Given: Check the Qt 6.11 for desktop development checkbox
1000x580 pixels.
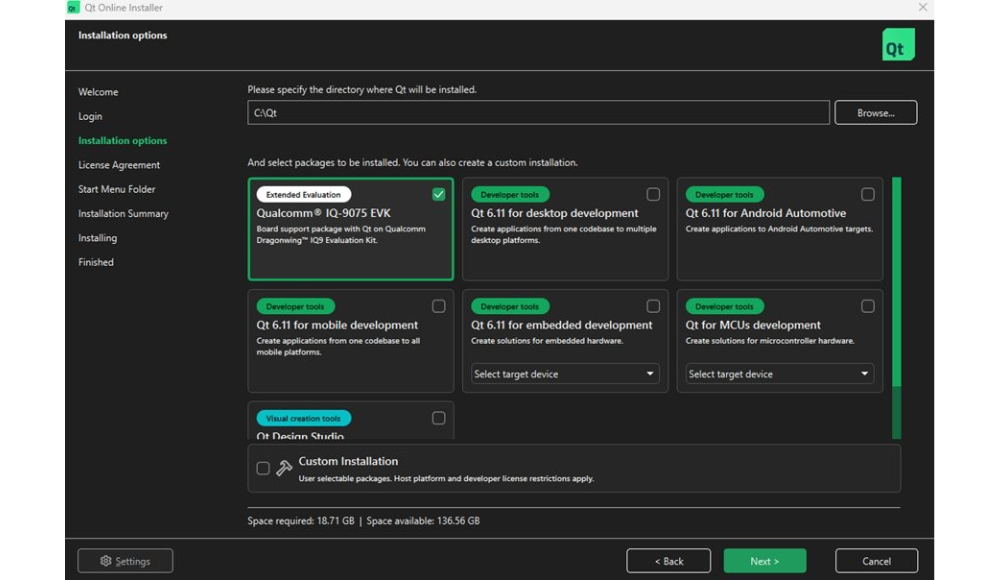Looking at the screenshot, I should (653, 195).
